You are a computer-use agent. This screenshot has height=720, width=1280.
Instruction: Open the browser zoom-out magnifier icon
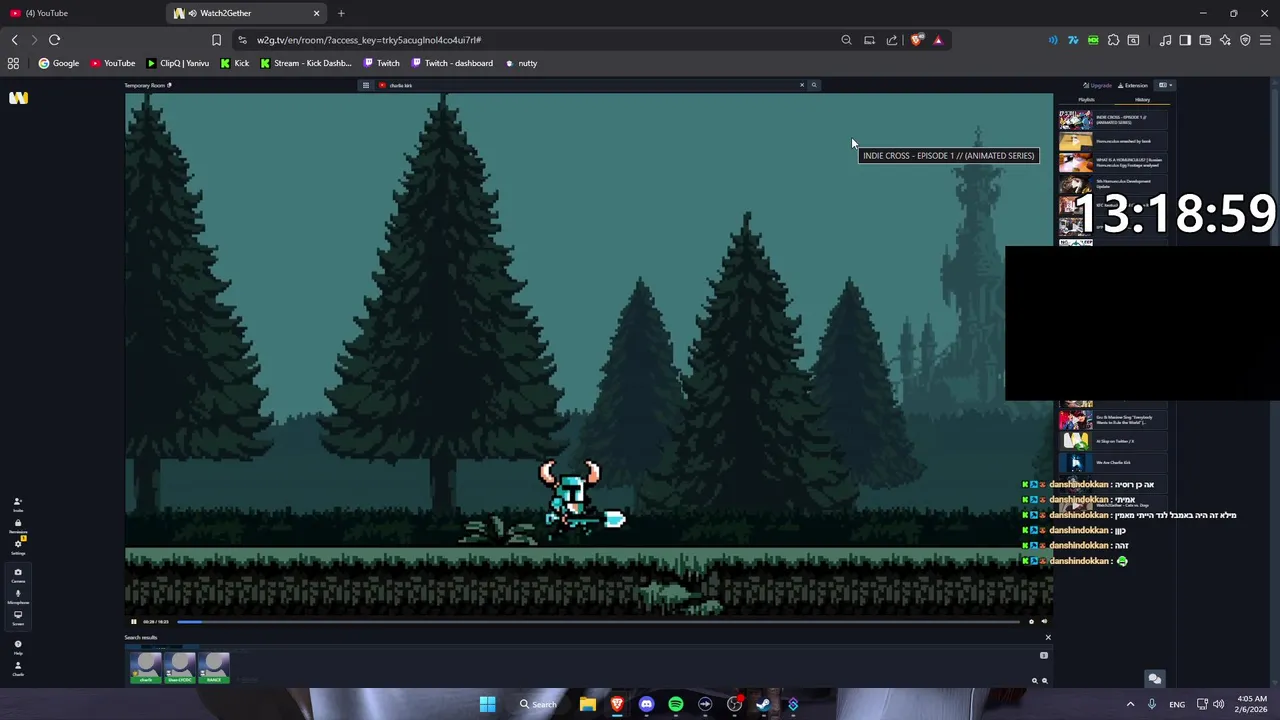[846, 40]
